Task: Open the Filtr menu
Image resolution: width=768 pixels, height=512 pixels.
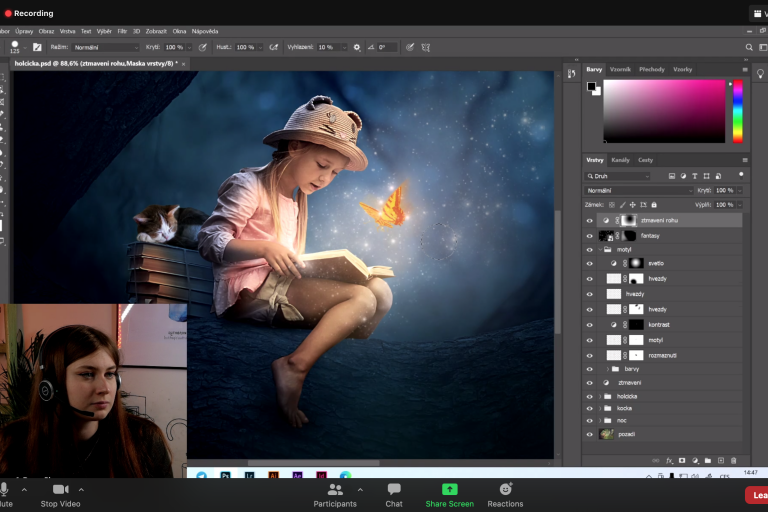Action: (122, 31)
